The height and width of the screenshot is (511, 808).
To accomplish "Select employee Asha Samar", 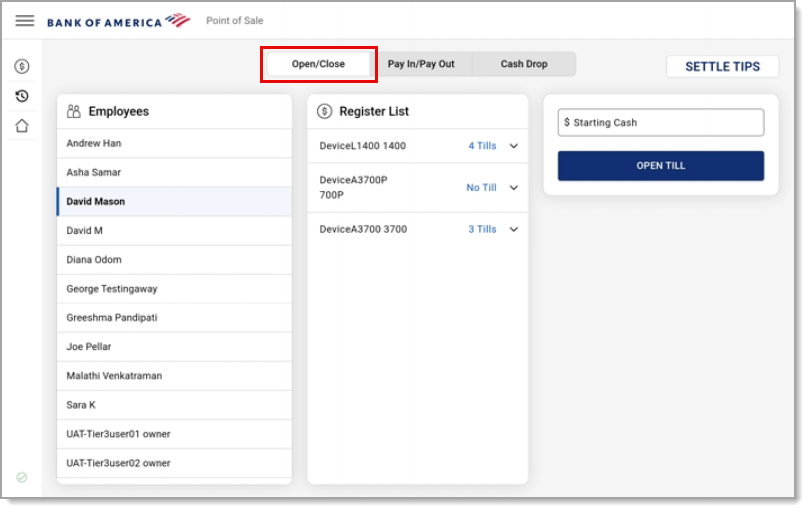I will [174, 173].
